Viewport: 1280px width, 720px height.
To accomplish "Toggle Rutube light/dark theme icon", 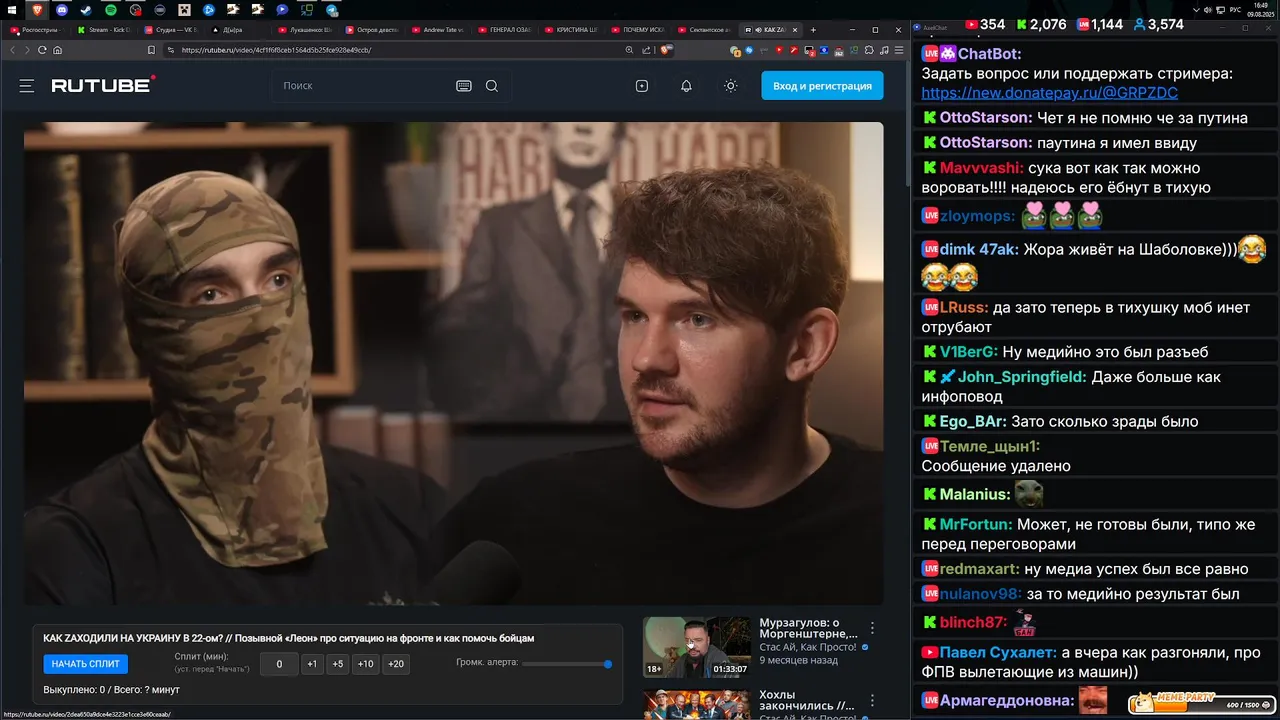I will pyautogui.click(x=731, y=86).
